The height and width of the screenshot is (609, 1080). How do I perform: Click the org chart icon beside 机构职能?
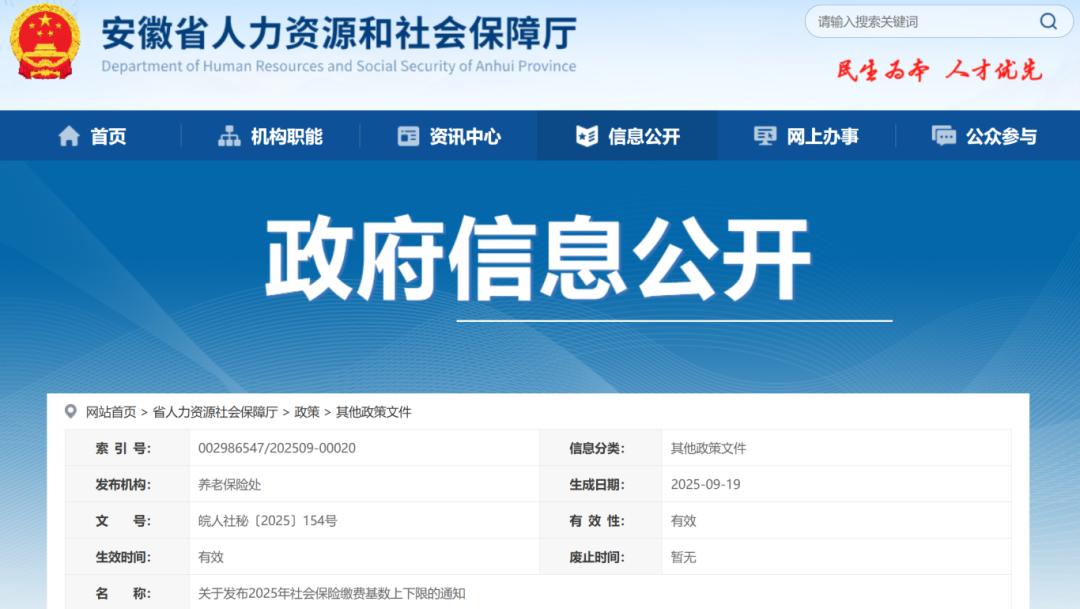click(x=229, y=137)
